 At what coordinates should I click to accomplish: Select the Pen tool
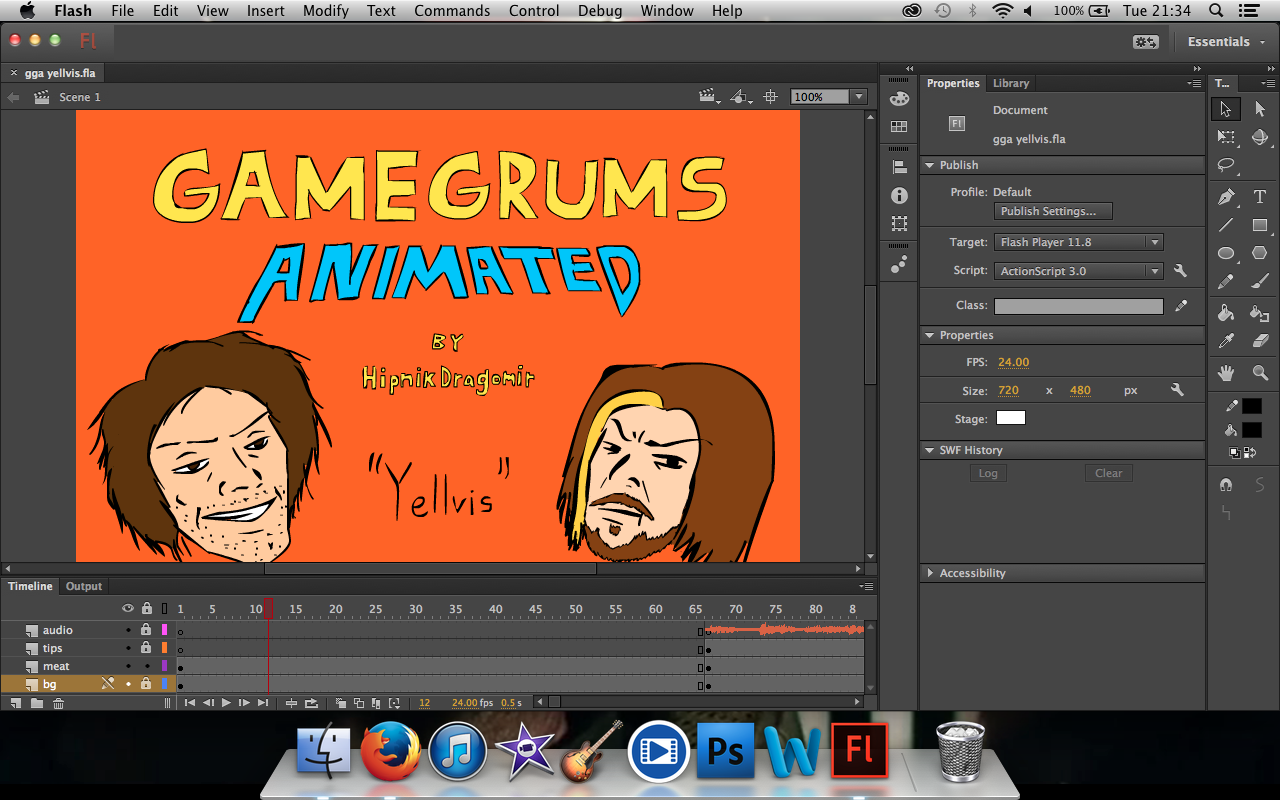[1226, 196]
